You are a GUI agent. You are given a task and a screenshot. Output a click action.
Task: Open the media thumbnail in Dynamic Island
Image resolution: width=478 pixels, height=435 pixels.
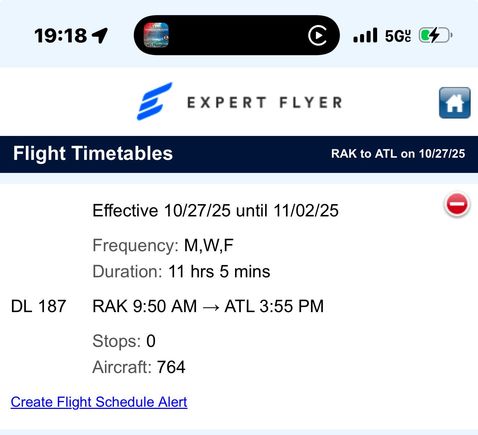pos(156,35)
